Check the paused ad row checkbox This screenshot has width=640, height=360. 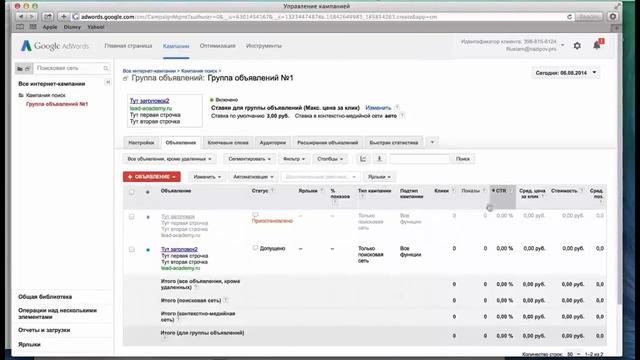tap(131, 217)
